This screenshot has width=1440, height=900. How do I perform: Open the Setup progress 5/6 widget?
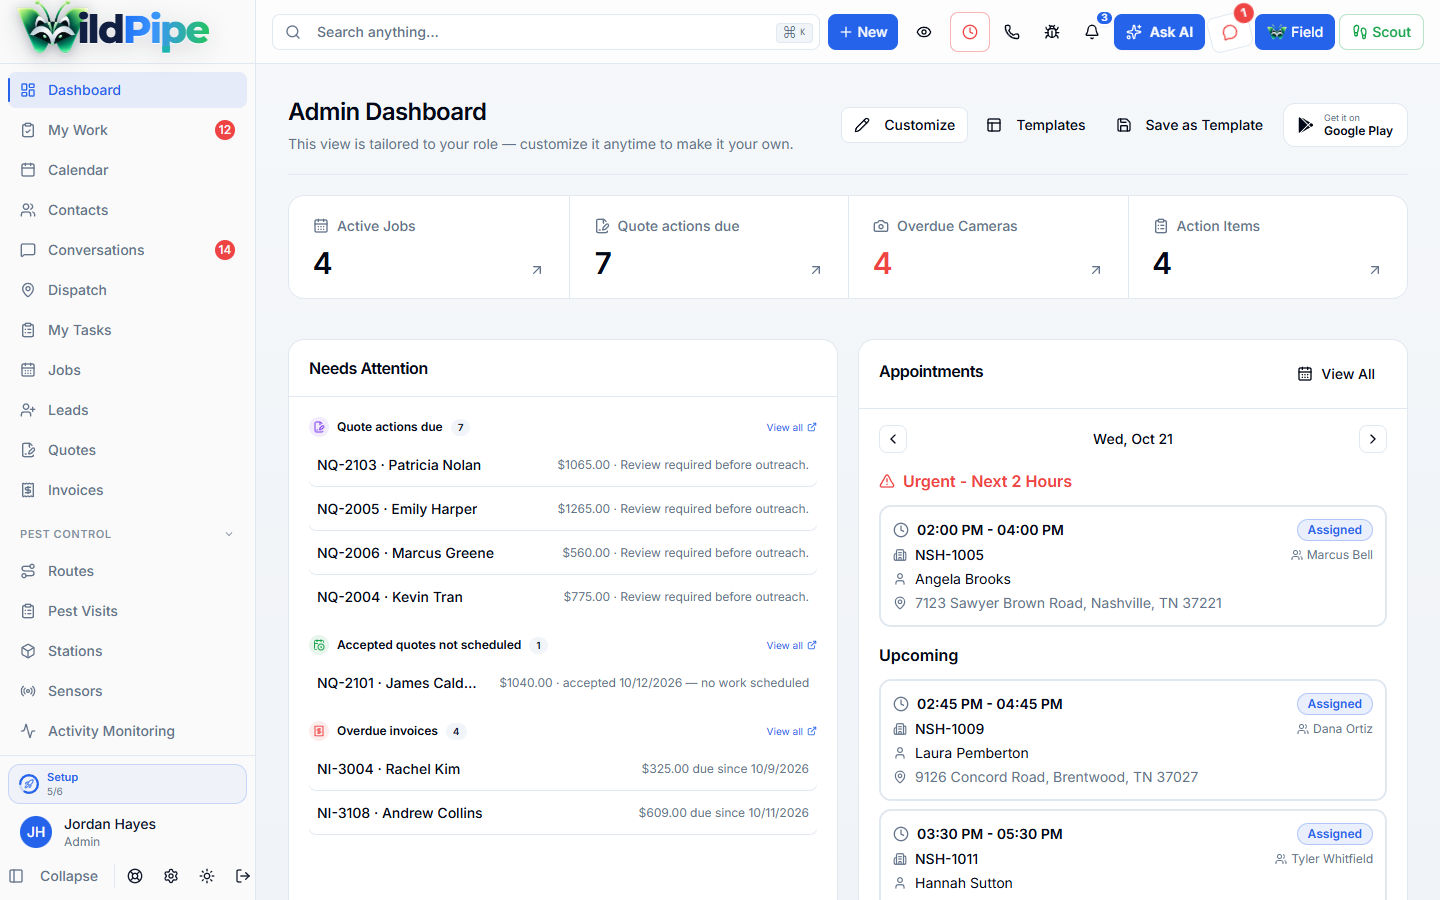click(127, 784)
